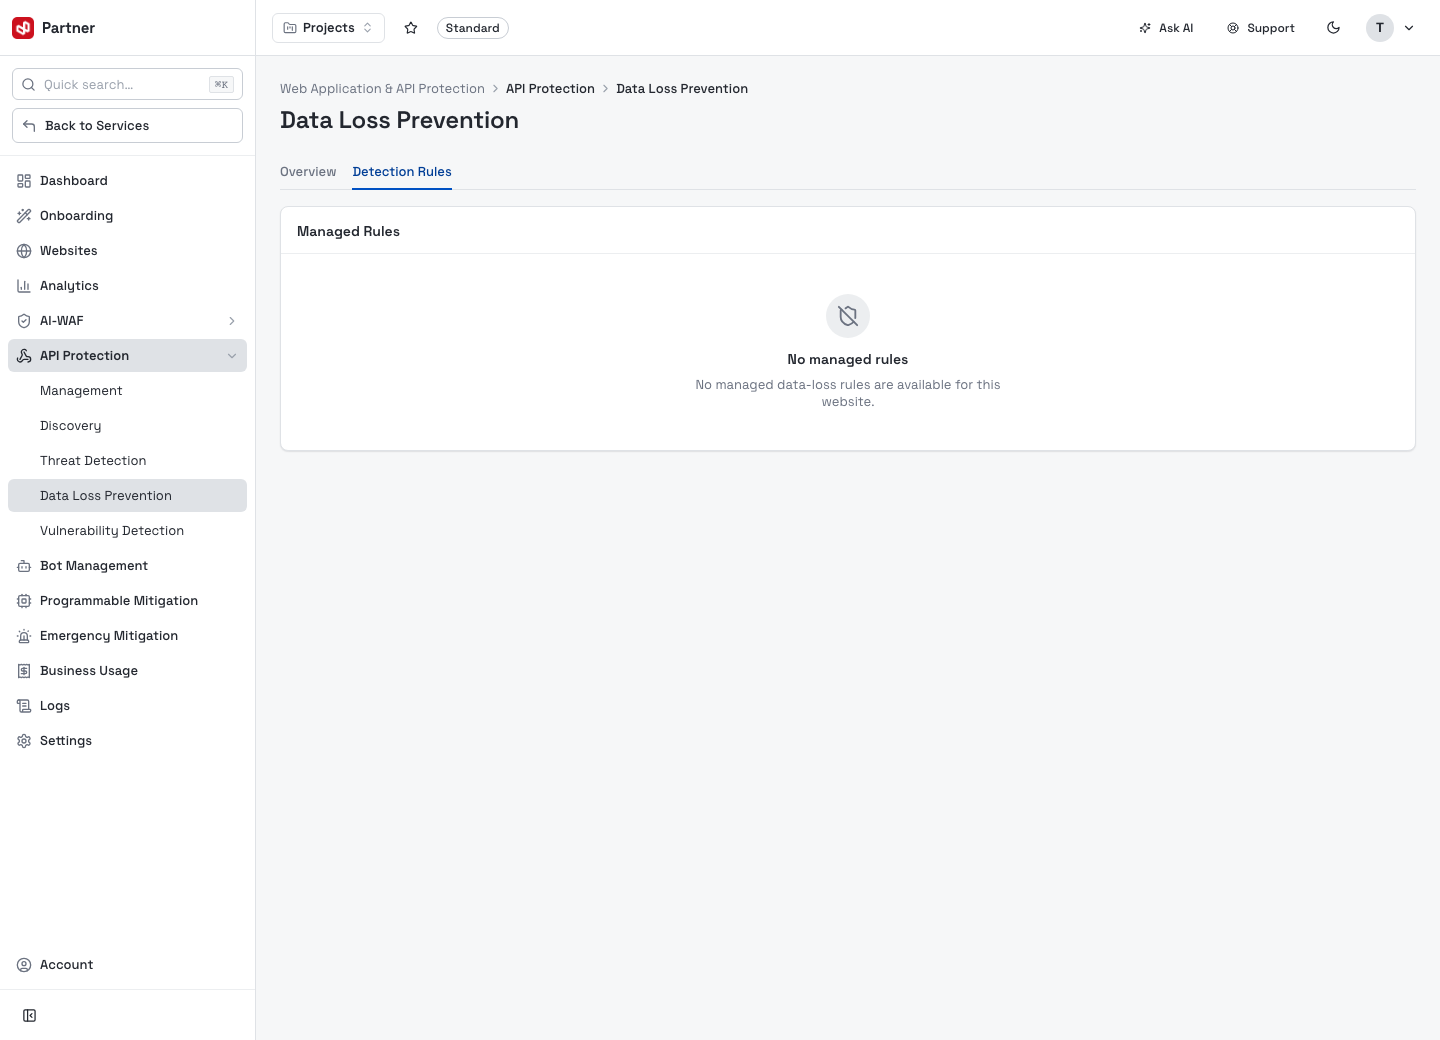This screenshot has width=1440, height=1040.
Task: Click the Standard plan badge
Action: point(473,28)
